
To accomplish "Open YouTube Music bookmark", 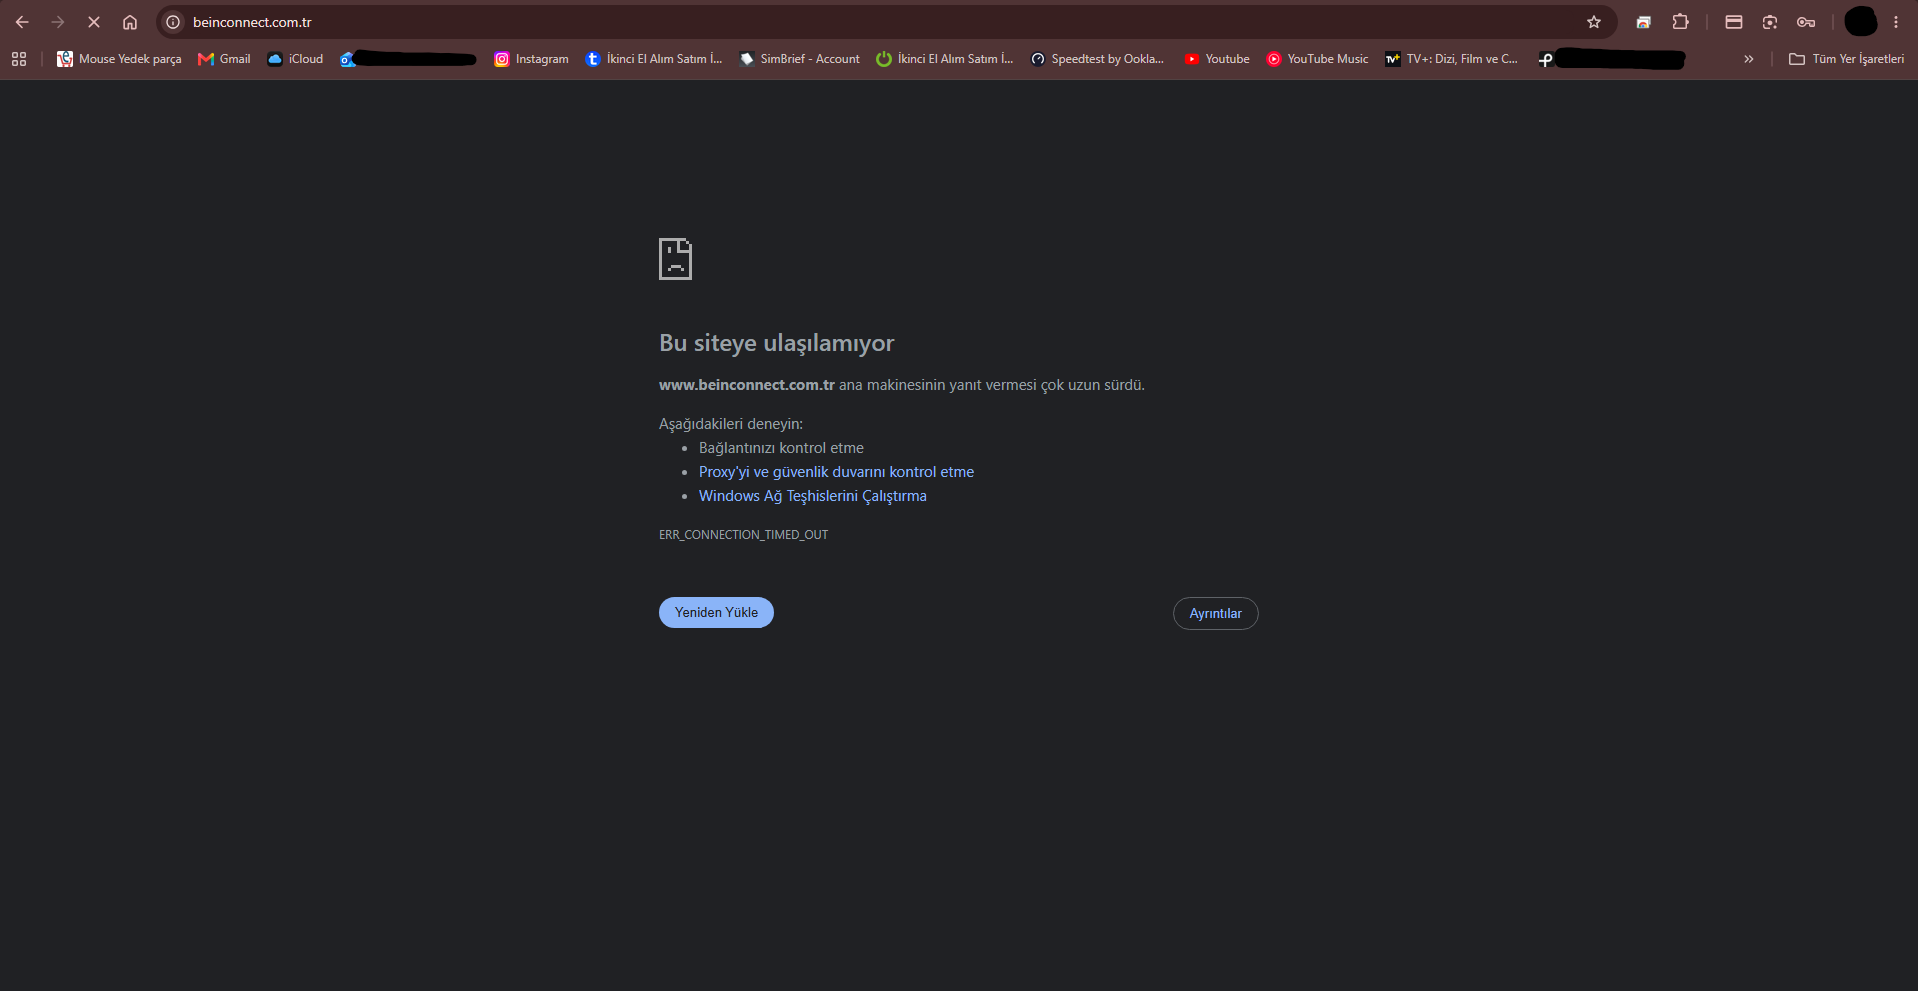I will tap(1317, 59).
